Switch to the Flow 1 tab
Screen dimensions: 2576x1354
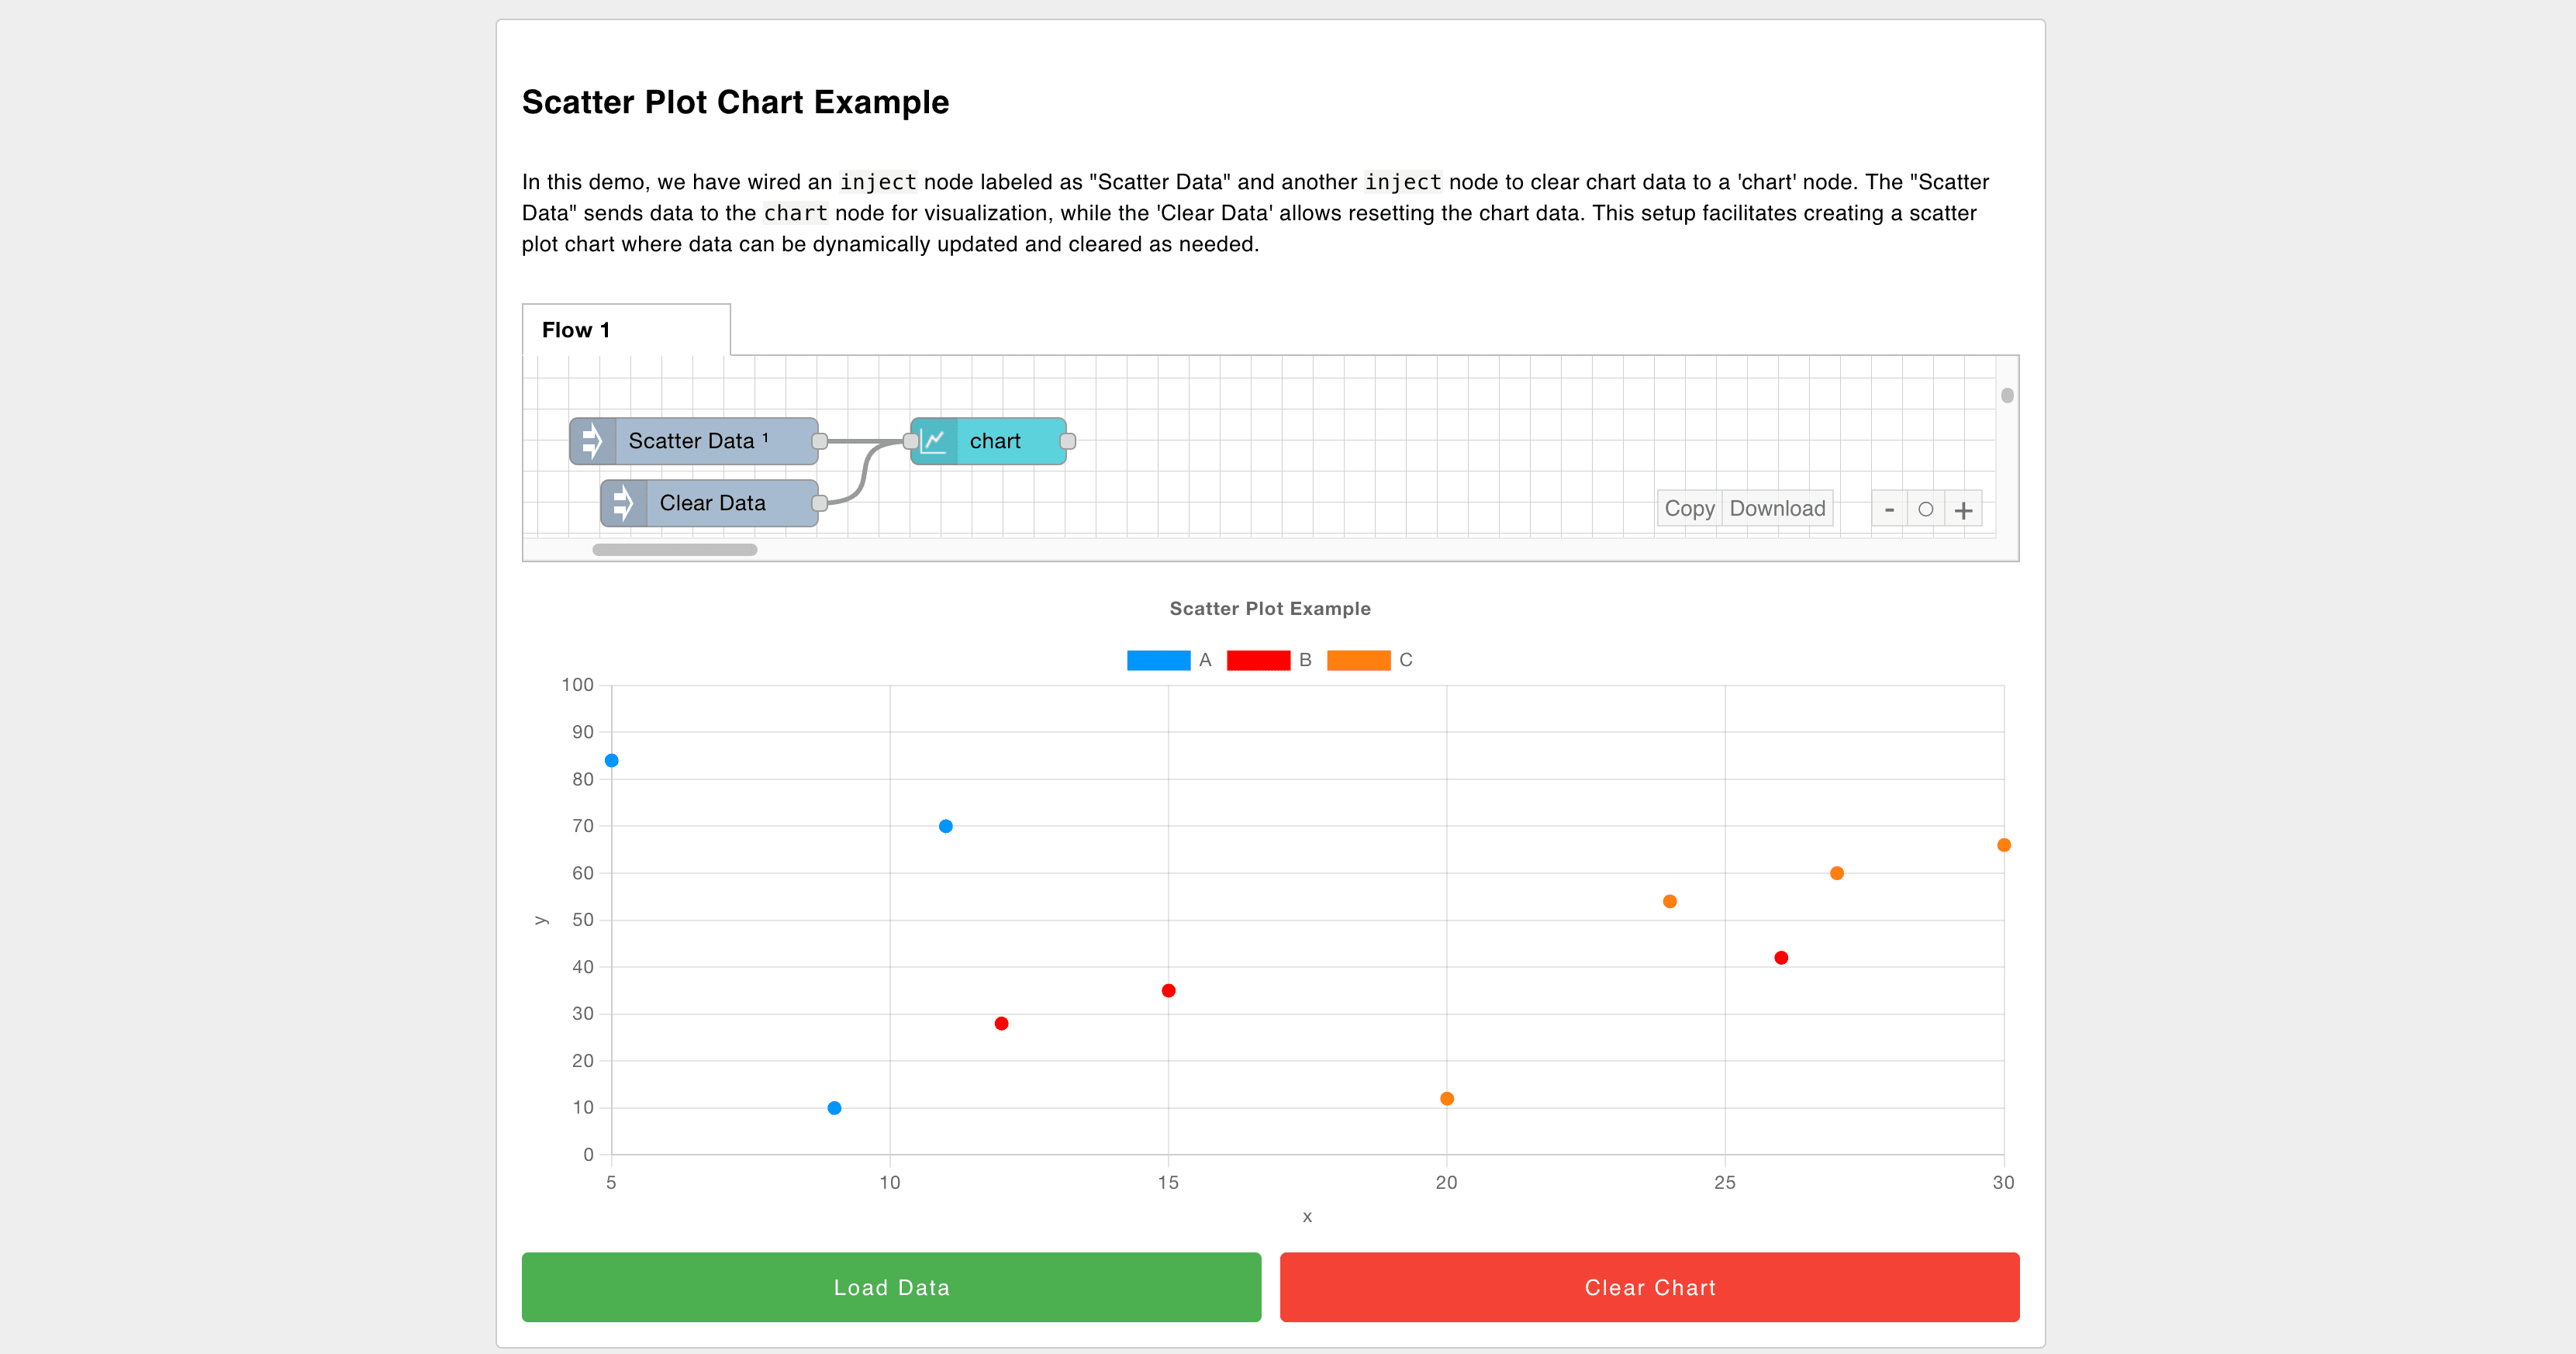(x=576, y=329)
